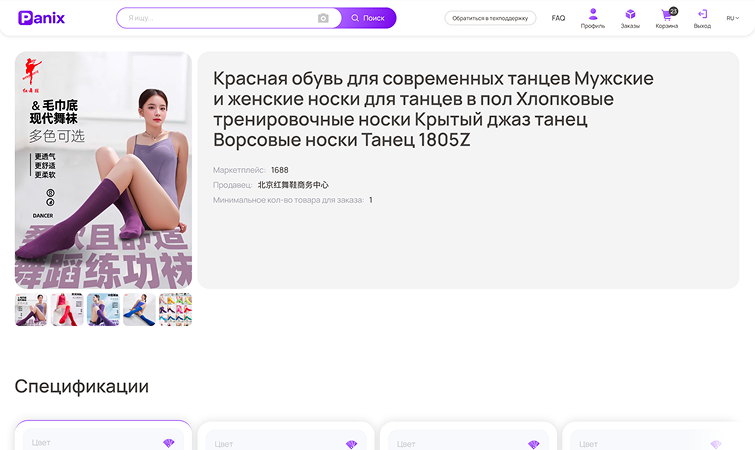The height and width of the screenshot is (450, 755).
Task: Click the main product image of purple socks
Action: 103,170
